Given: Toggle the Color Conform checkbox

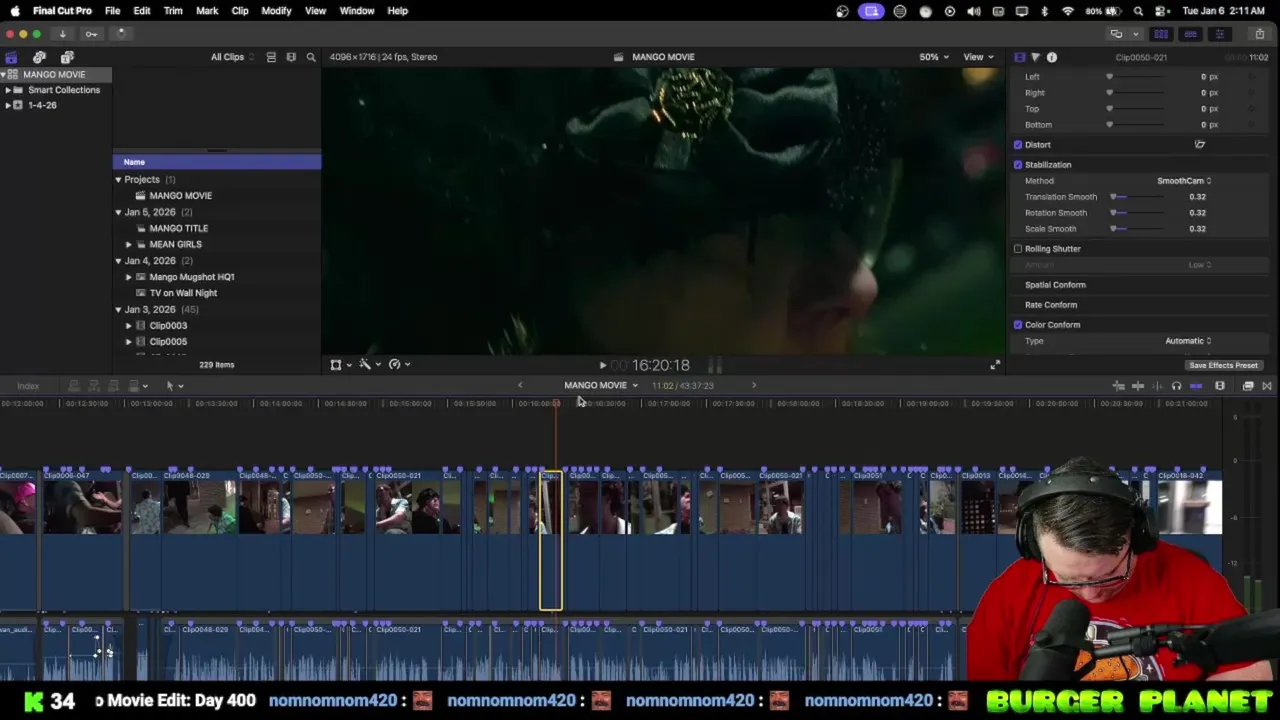Looking at the screenshot, I should [1018, 325].
